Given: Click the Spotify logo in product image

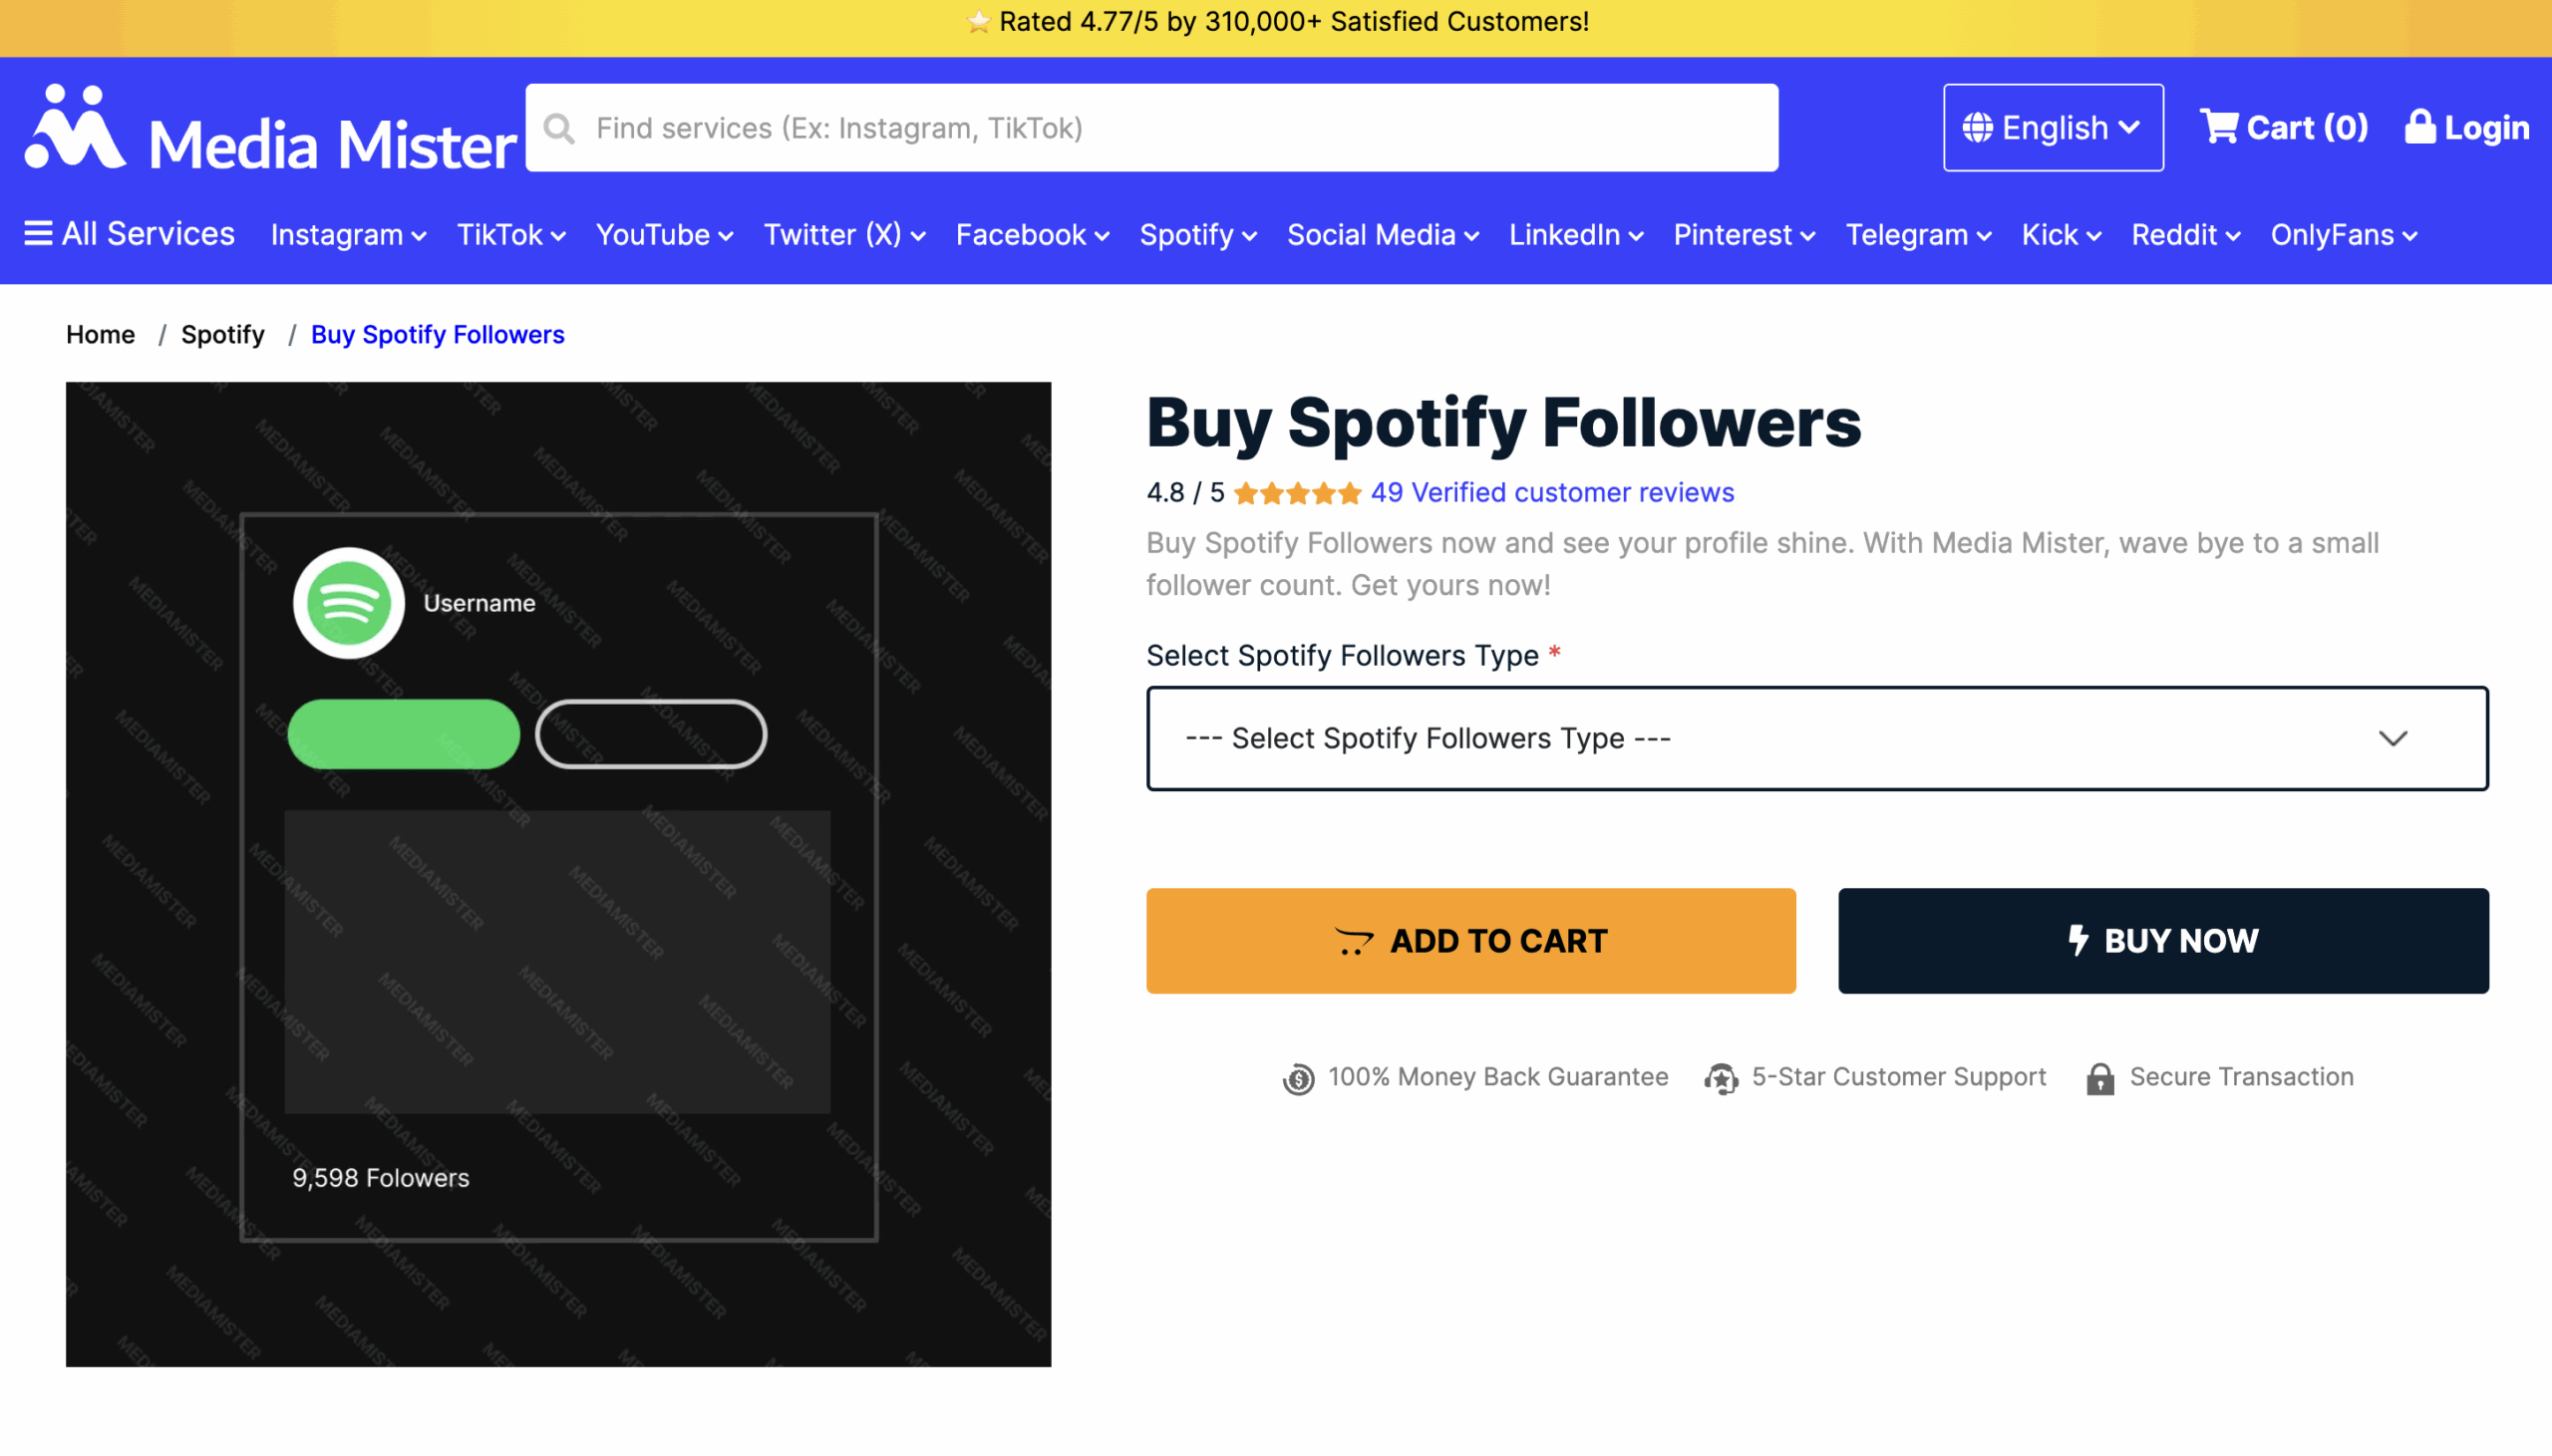Looking at the screenshot, I should point(348,603).
